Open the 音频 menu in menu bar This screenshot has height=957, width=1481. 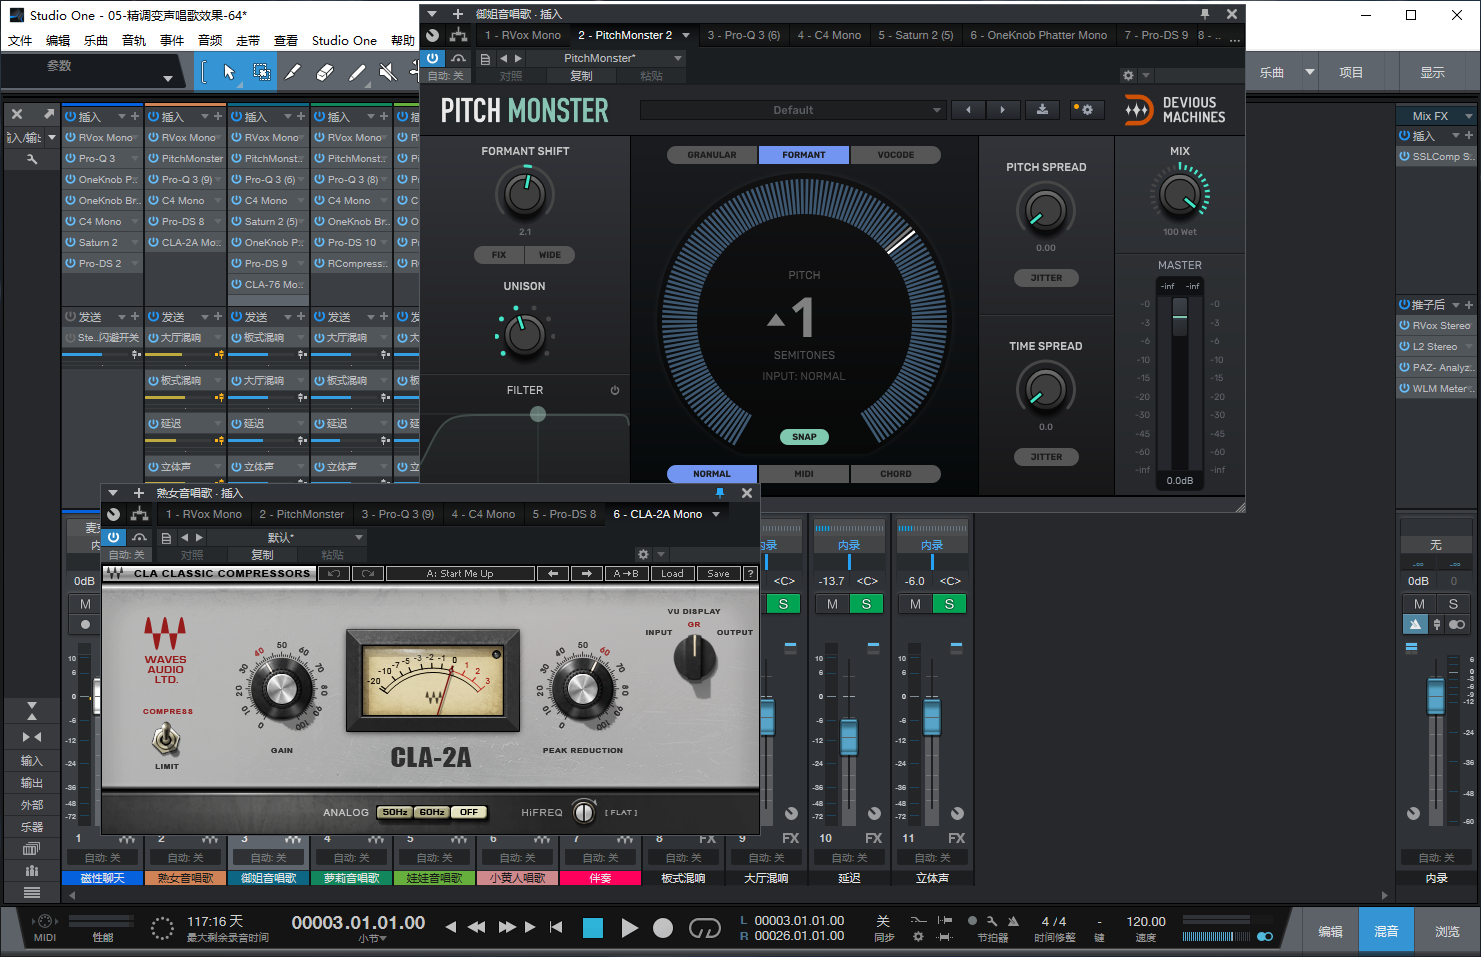coord(210,41)
